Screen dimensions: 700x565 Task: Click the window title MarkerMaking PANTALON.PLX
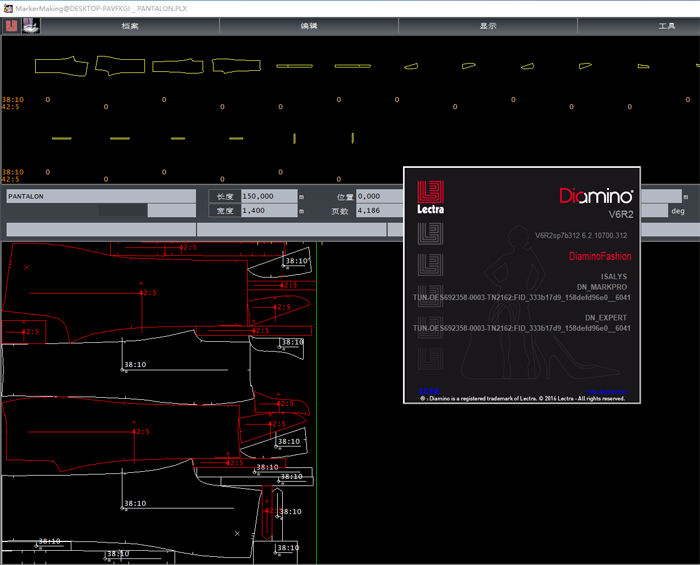(x=101, y=8)
